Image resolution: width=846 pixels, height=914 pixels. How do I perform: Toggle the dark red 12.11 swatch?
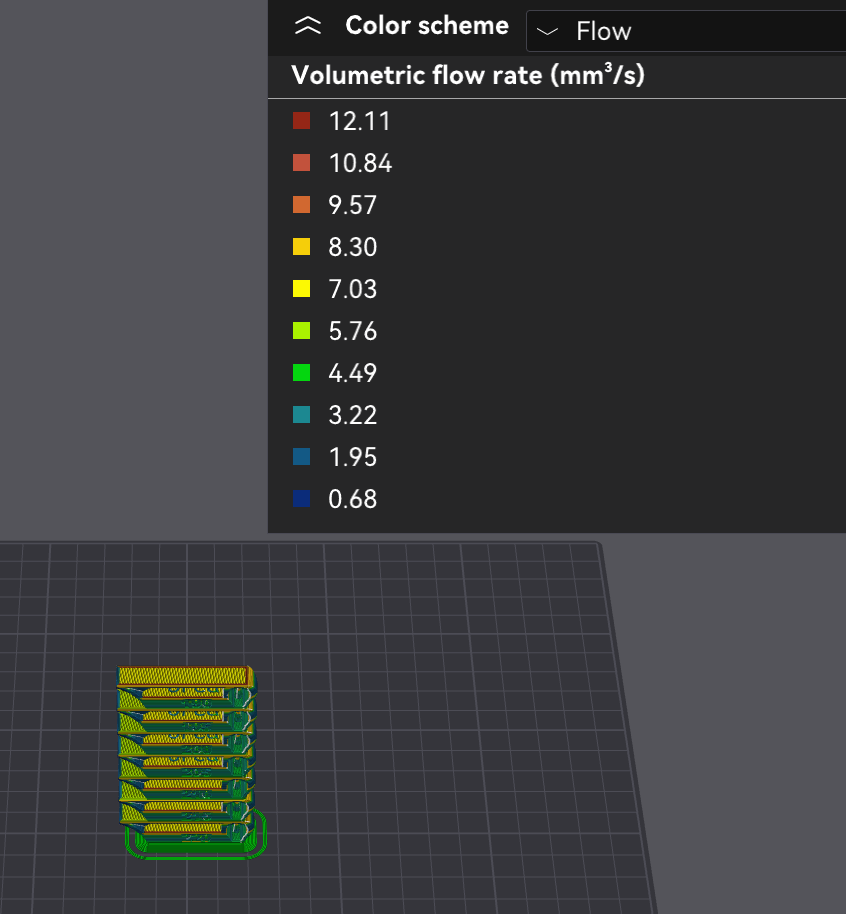301,121
